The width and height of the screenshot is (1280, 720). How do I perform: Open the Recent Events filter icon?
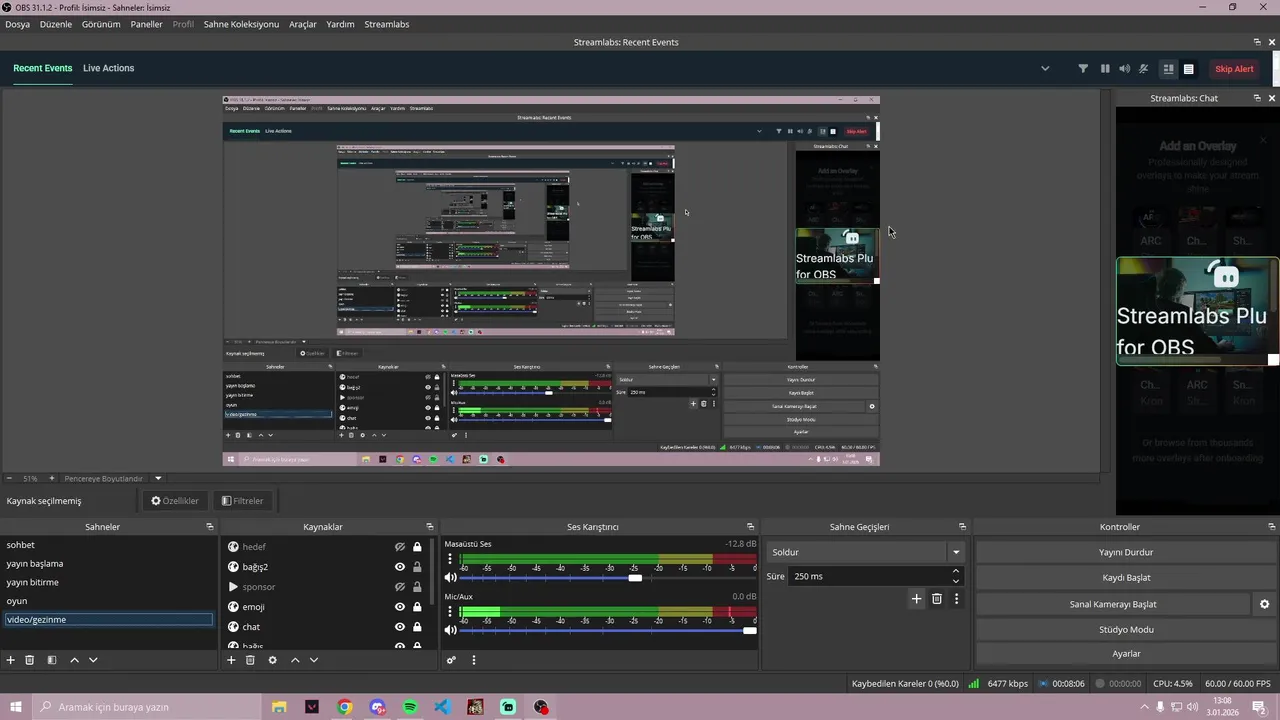(x=1083, y=69)
